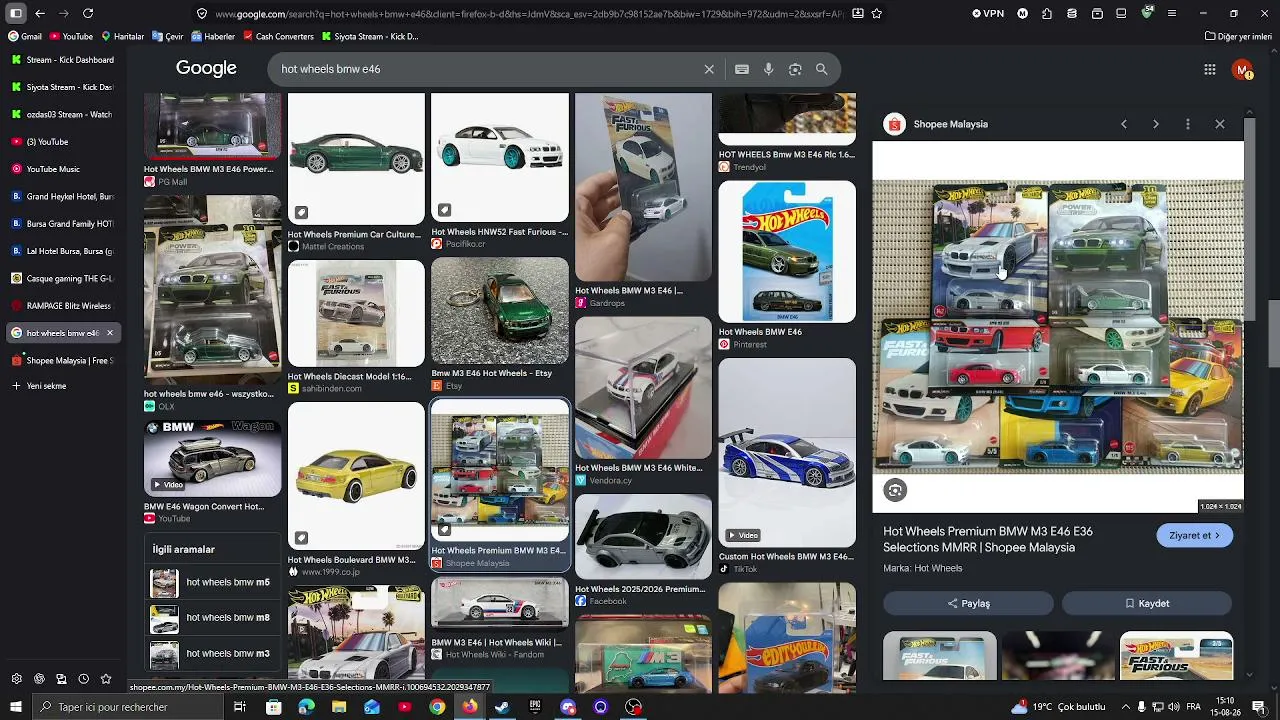Open the AI chatbot sidebar icon

coord(39,679)
